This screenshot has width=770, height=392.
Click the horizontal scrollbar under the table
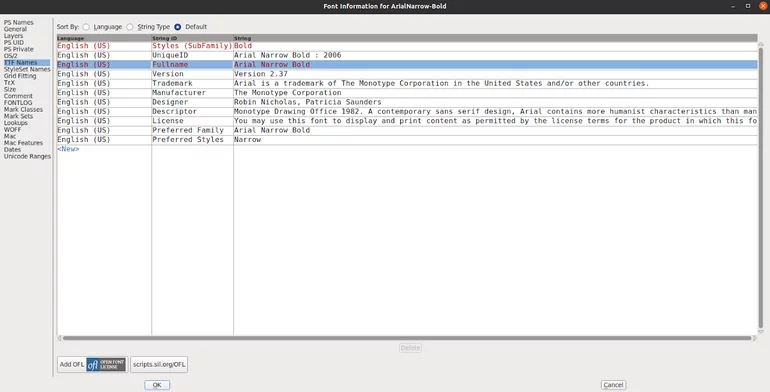pyautogui.click(x=407, y=338)
